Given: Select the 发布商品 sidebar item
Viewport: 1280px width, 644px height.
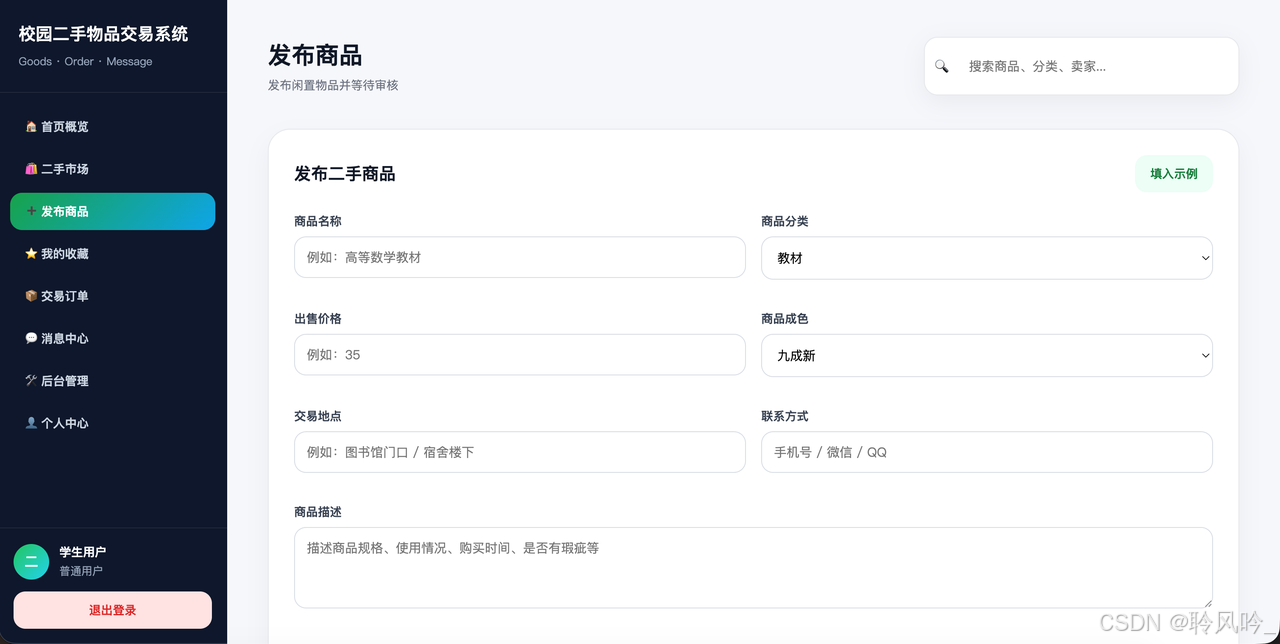Looking at the screenshot, I should 112,211.
